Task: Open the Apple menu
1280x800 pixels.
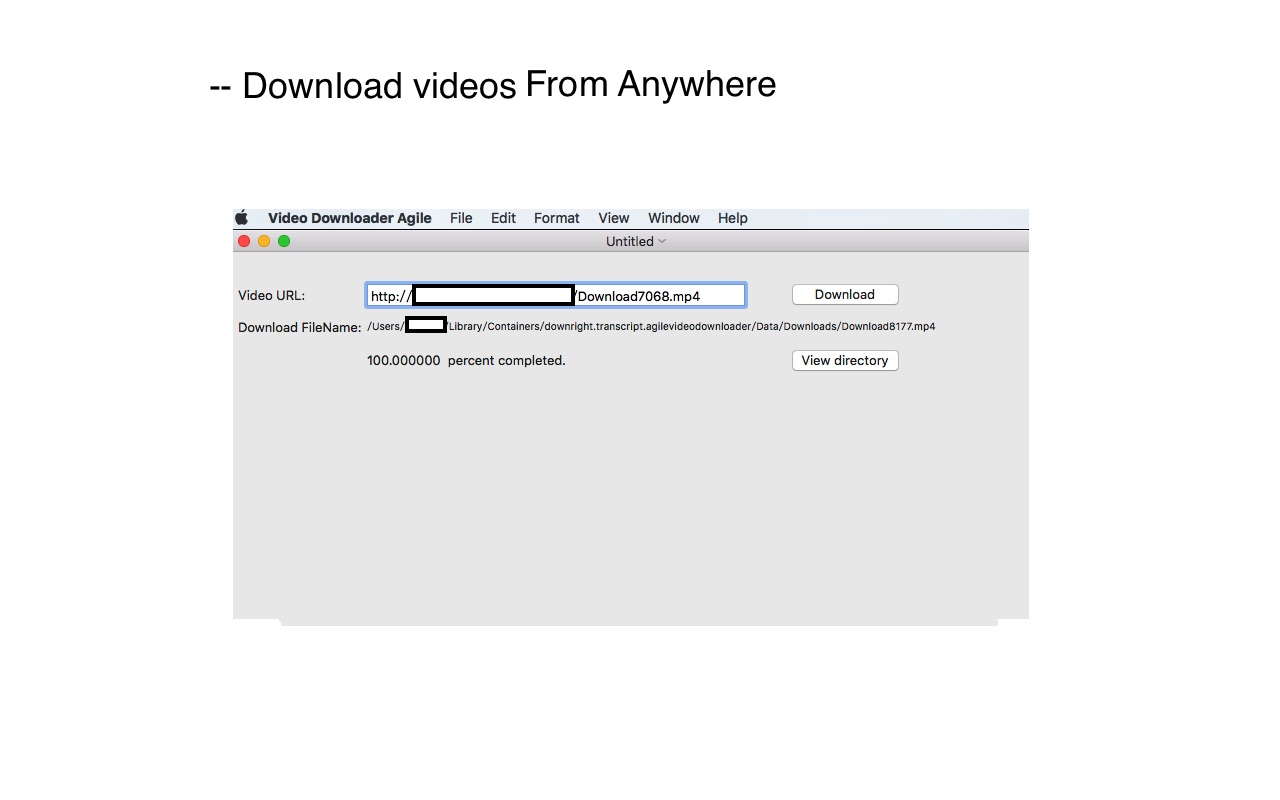Action: (241, 218)
